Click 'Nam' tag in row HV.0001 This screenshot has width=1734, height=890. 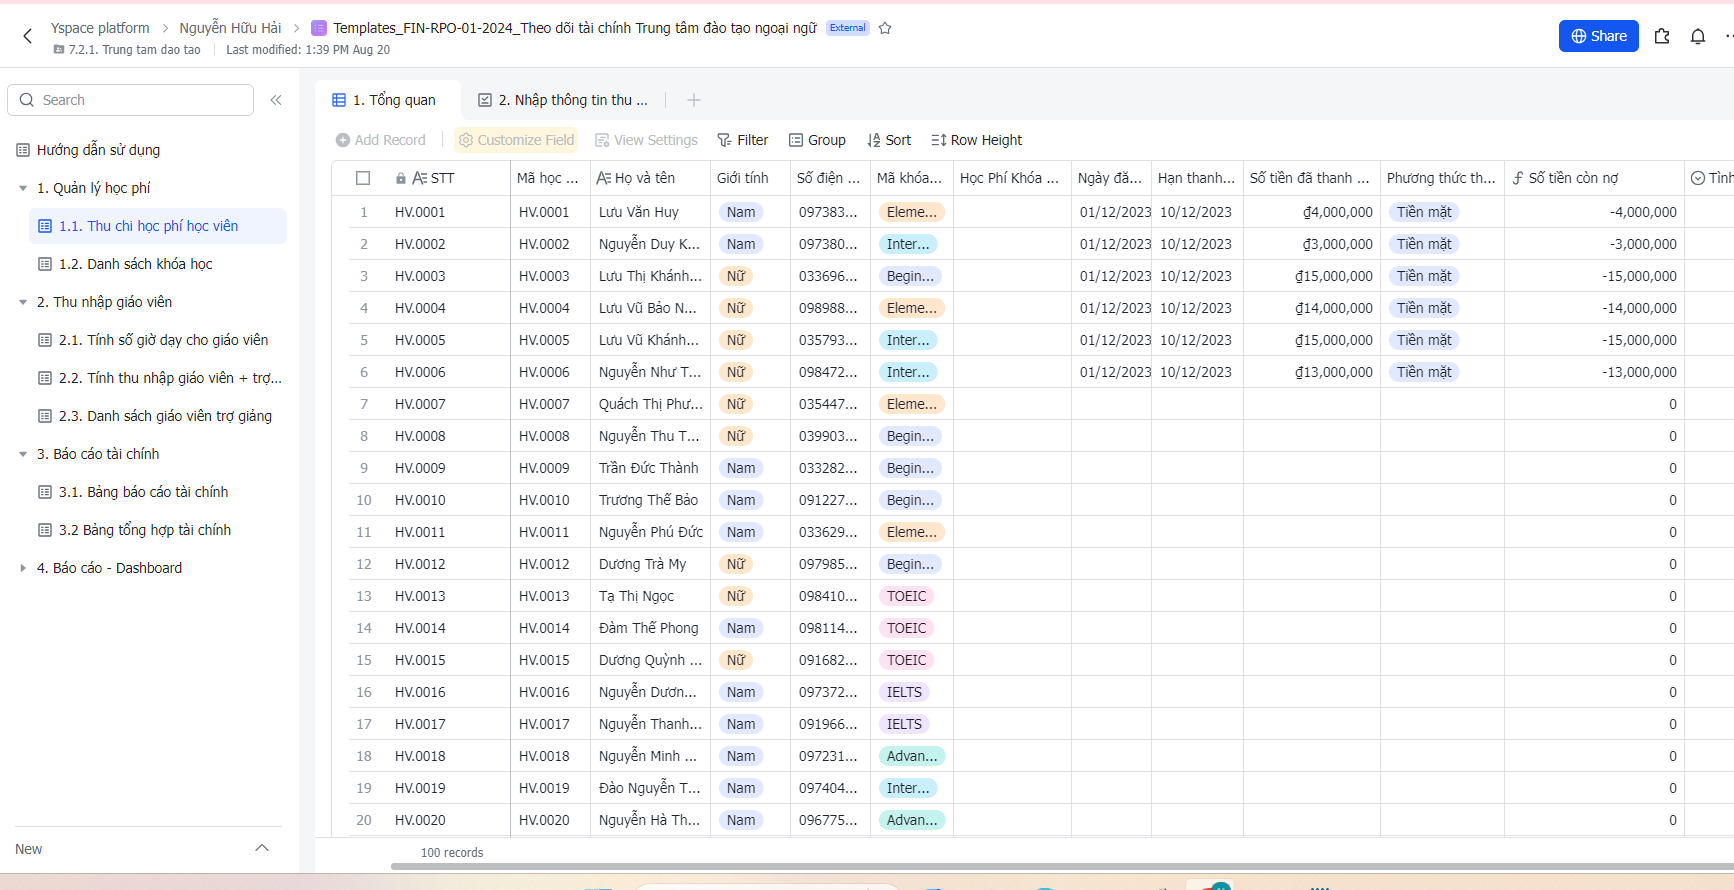(741, 212)
